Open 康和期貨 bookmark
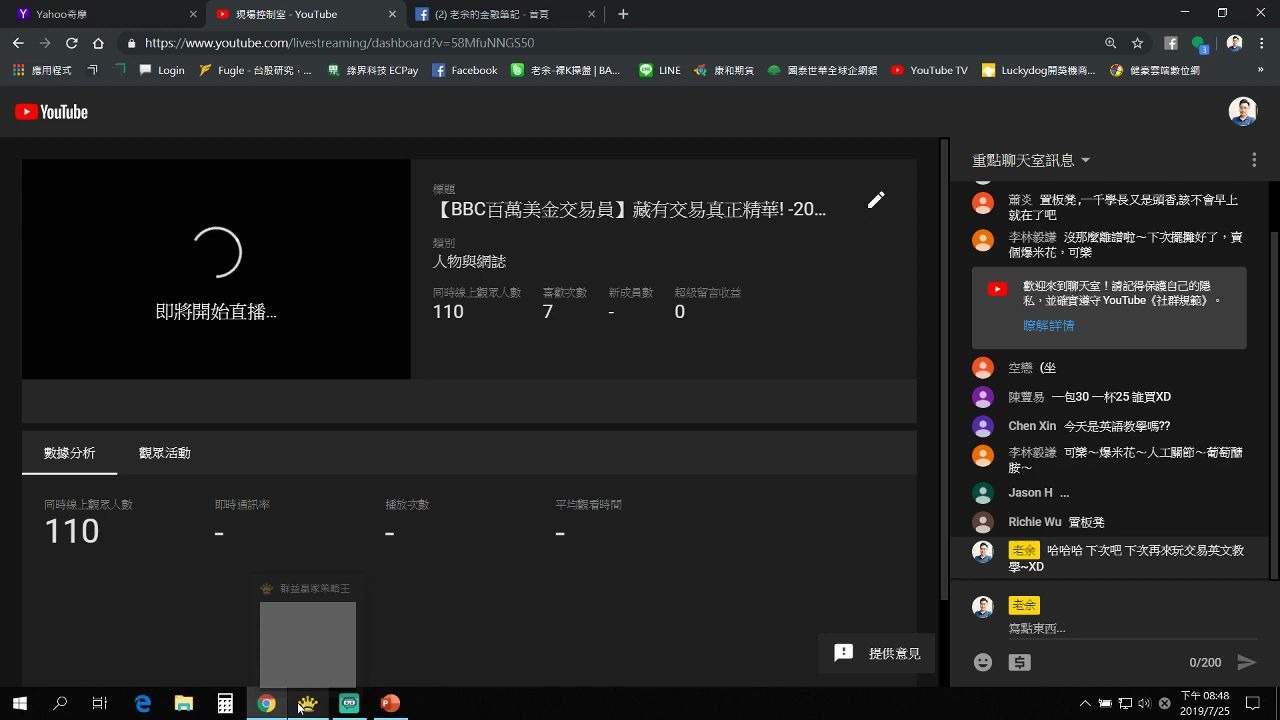The width and height of the screenshot is (1280, 720). tap(722, 70)
